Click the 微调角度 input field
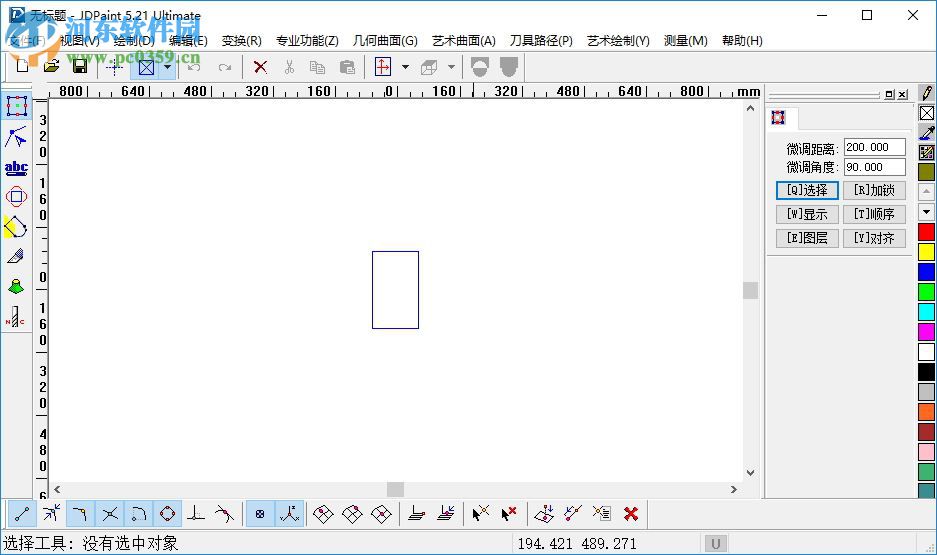 coord(875,167)
